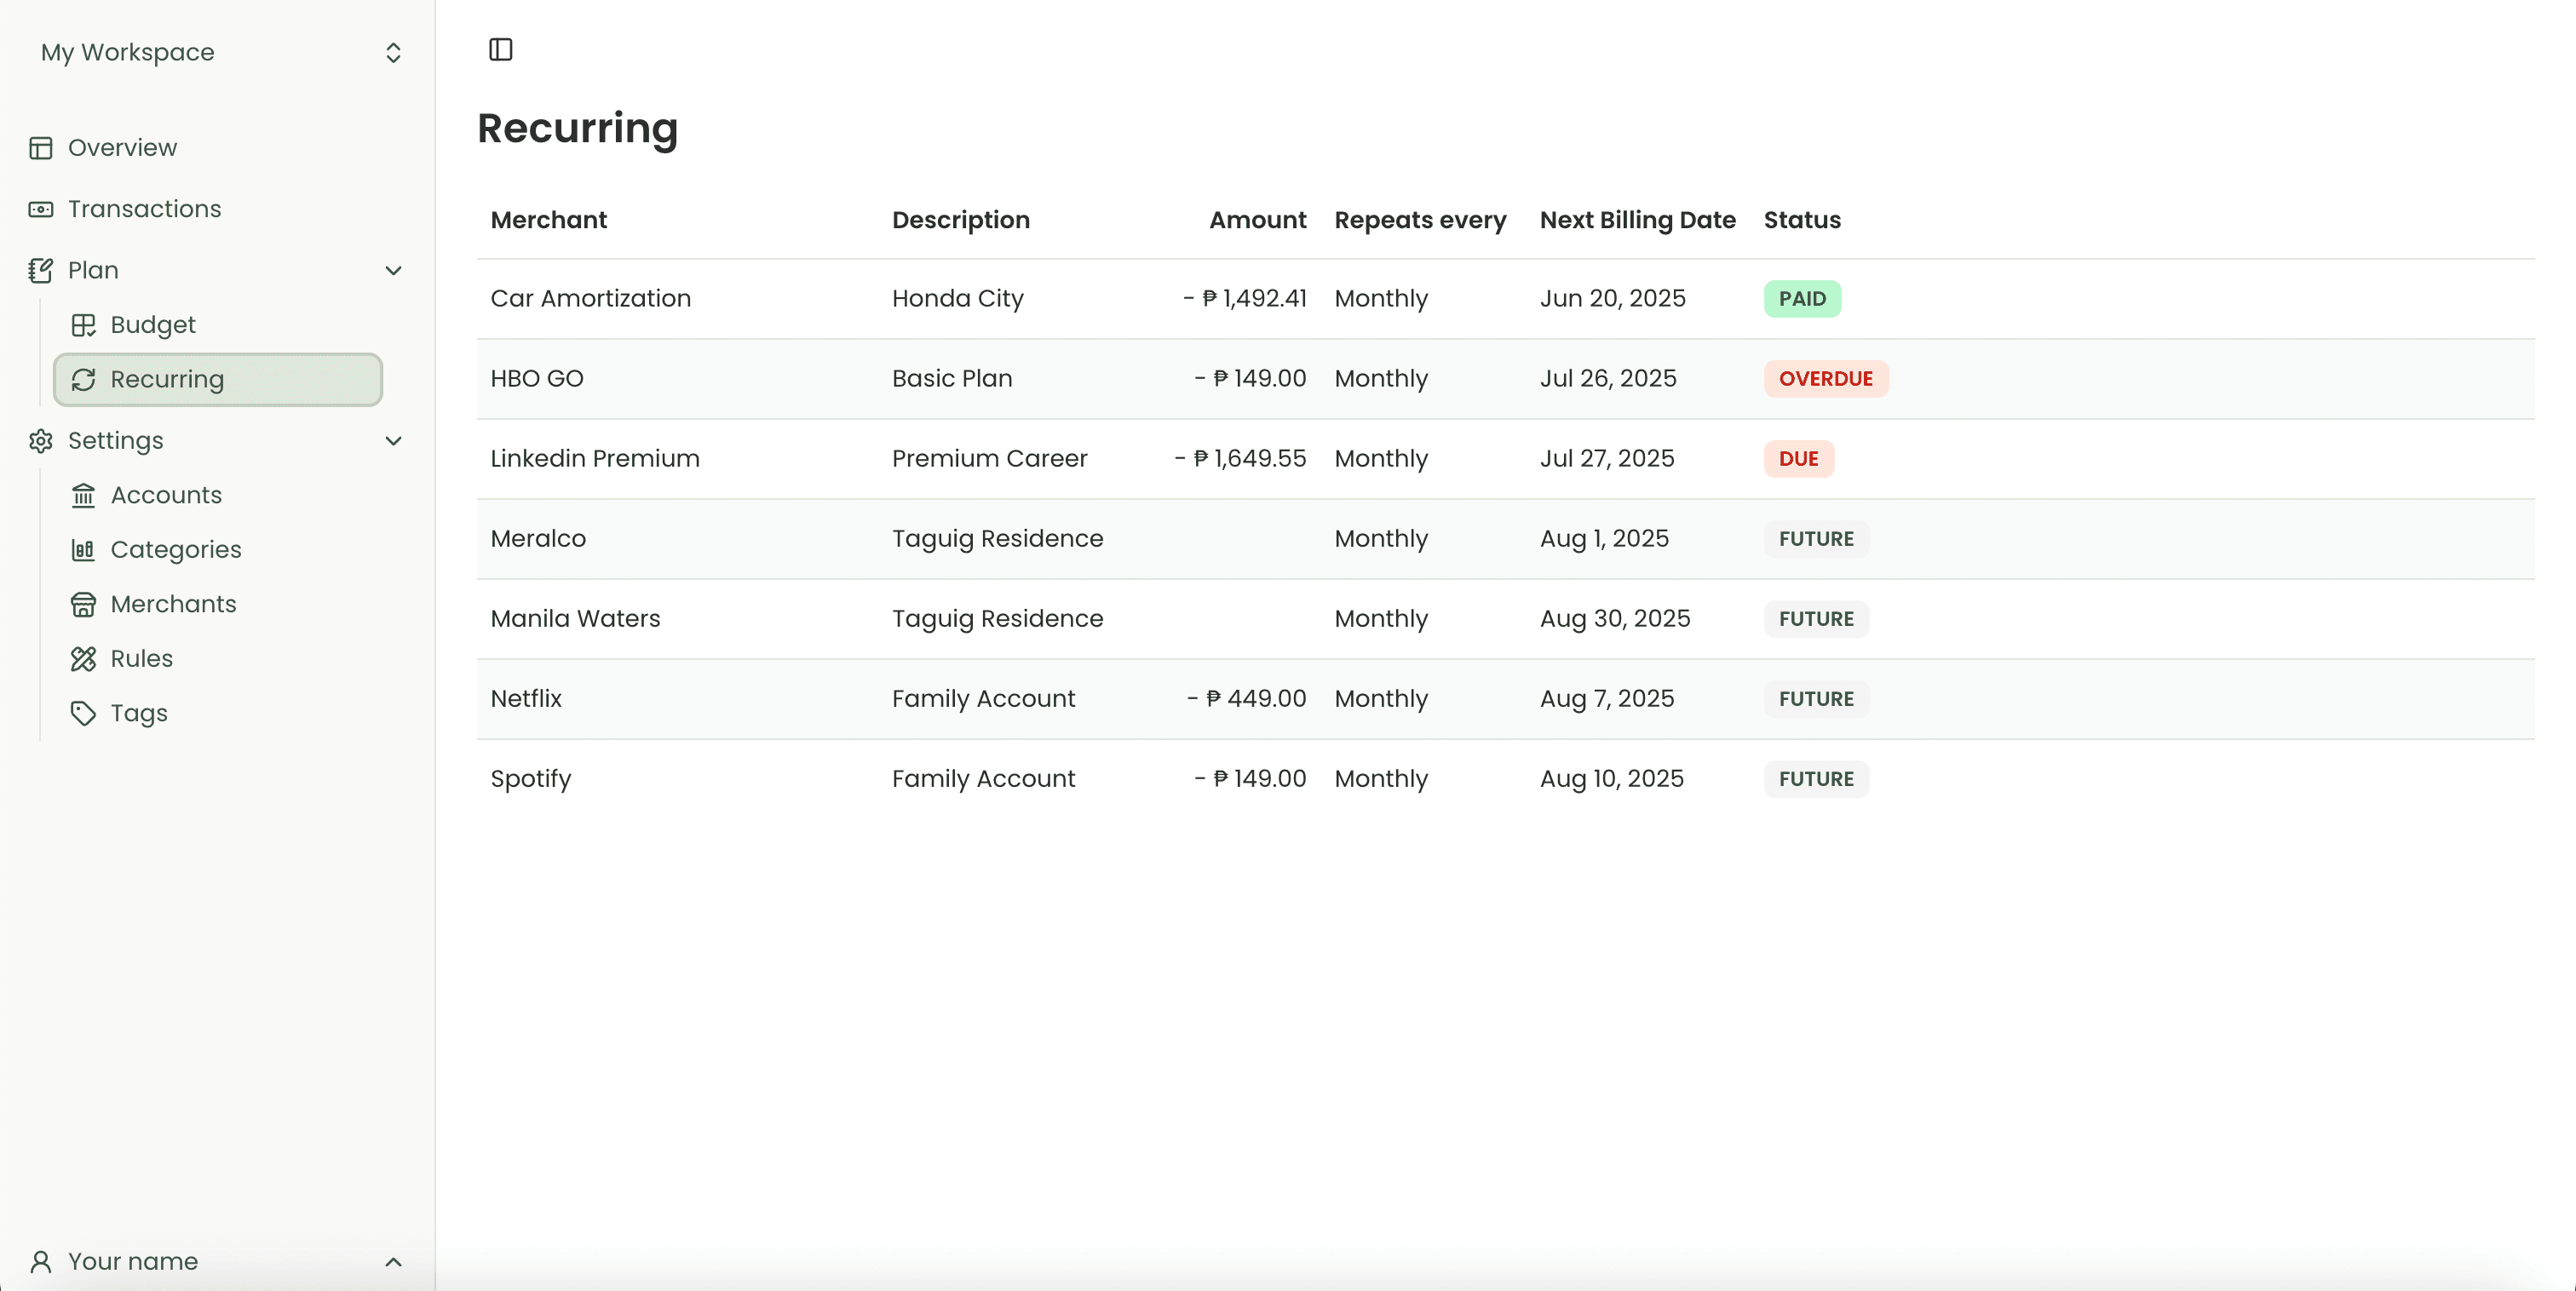Click the ₱ 1,492.41 amount
This screenshot has height=1291, width=2576.
pos(1245,299)
